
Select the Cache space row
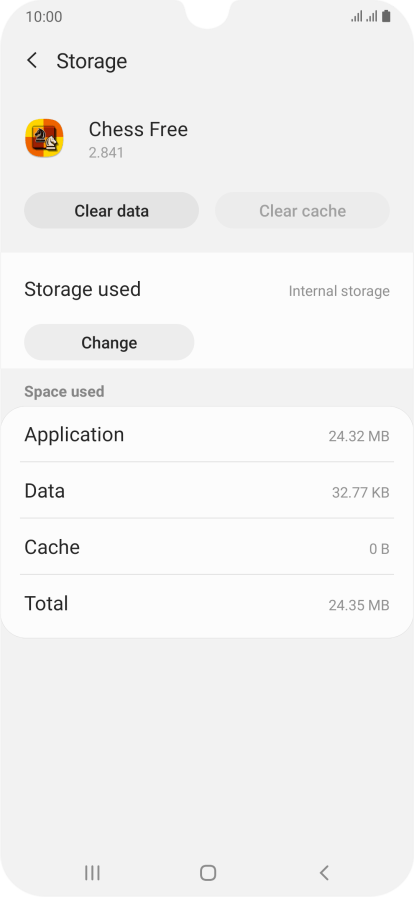(207, 547)
